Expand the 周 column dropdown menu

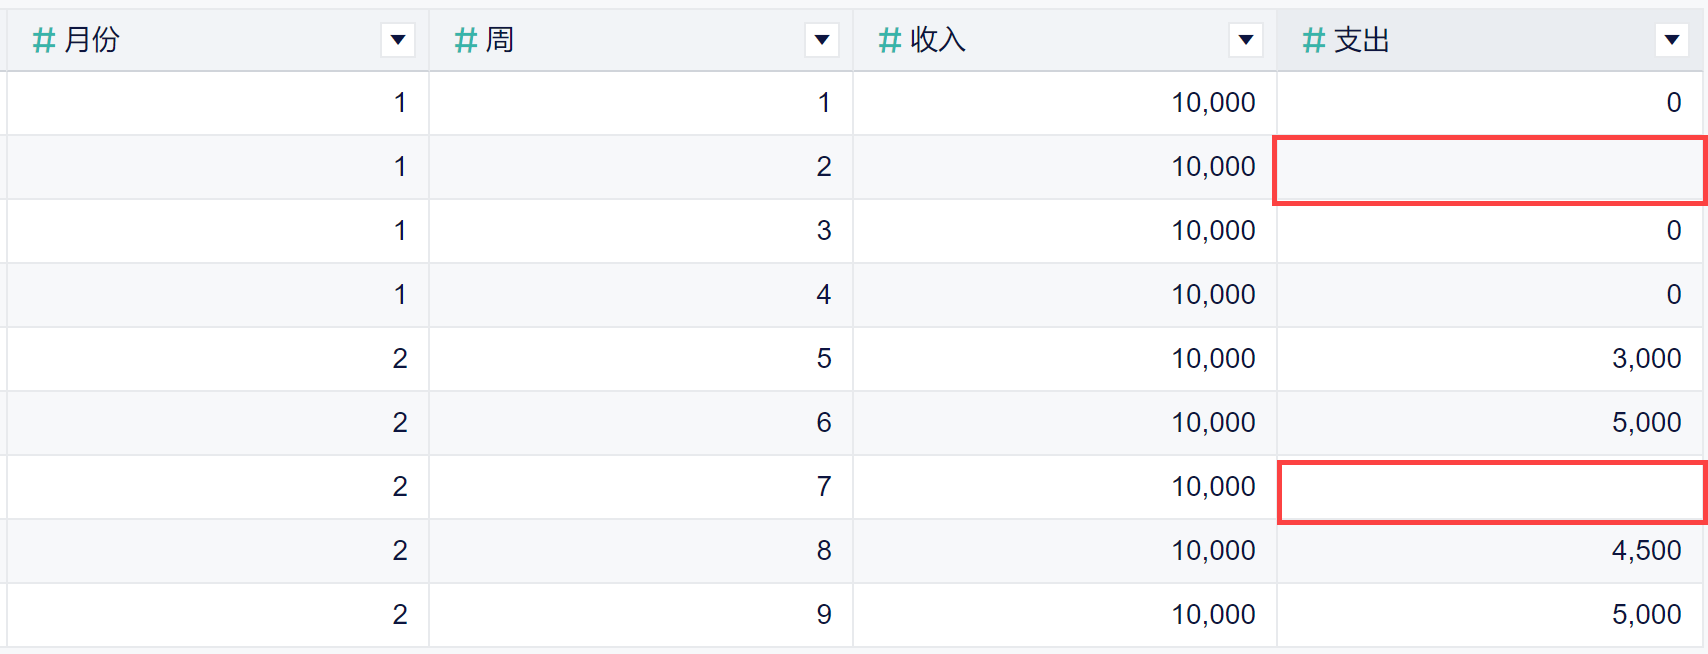(x=822, y=40)
